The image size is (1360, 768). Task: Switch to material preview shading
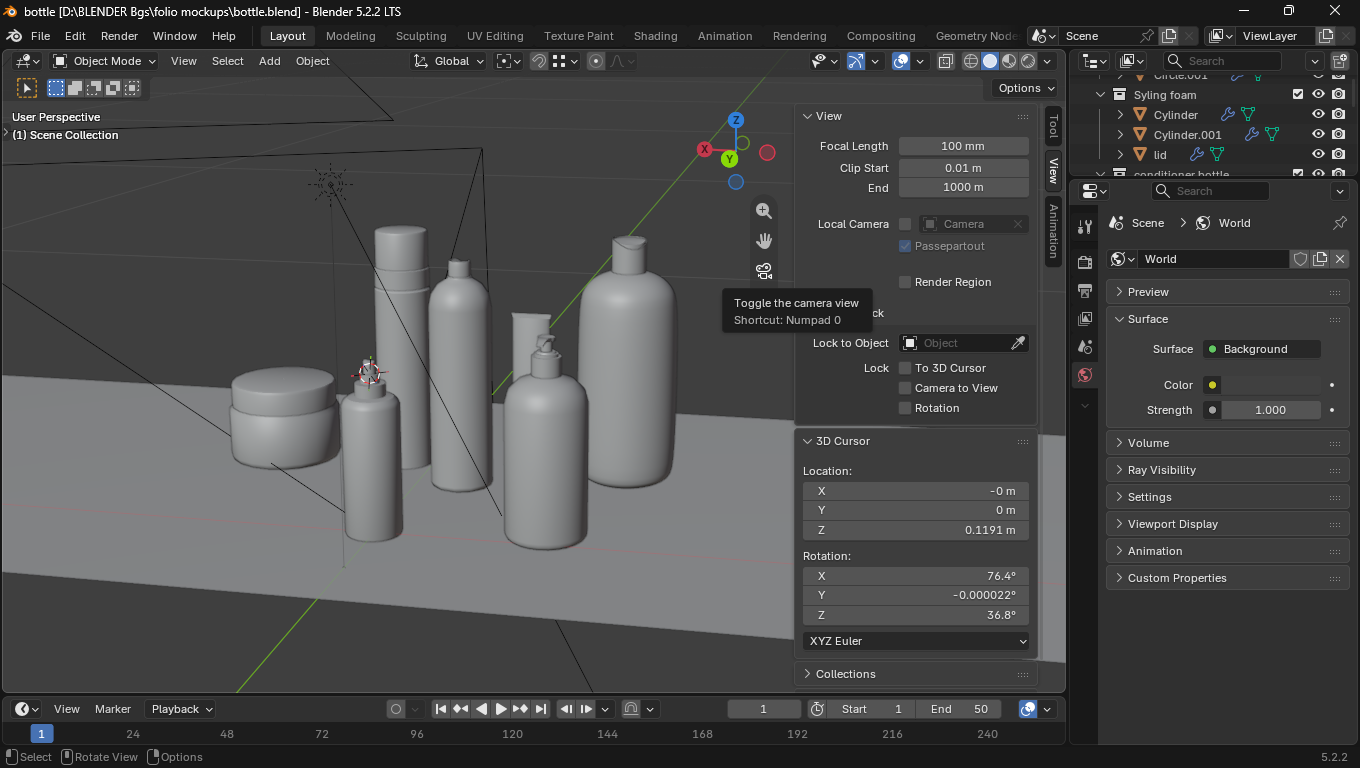pyautogui.click(x=1009, y=61)
